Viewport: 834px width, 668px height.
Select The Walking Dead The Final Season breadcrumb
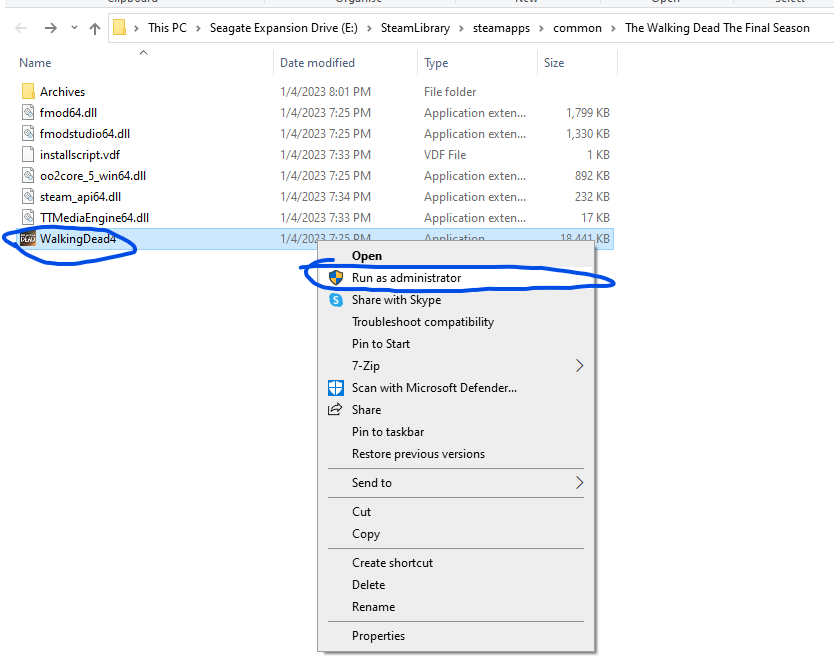(x=717, y=28)
